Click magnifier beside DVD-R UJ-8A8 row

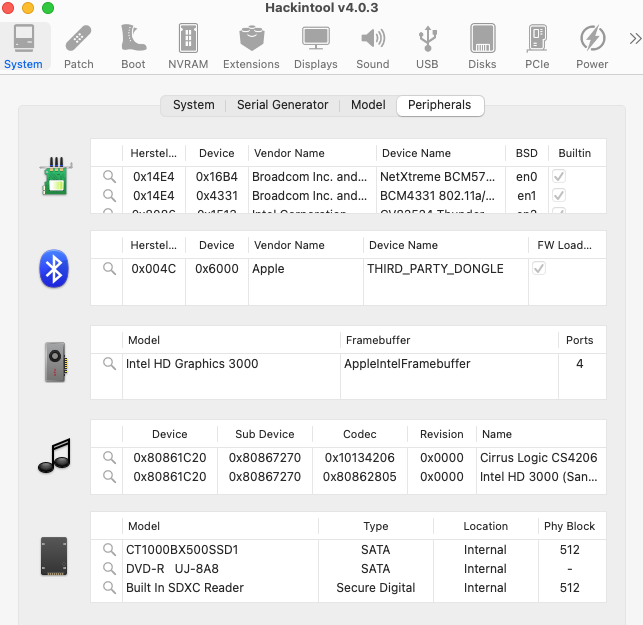(x=109, y=568)
